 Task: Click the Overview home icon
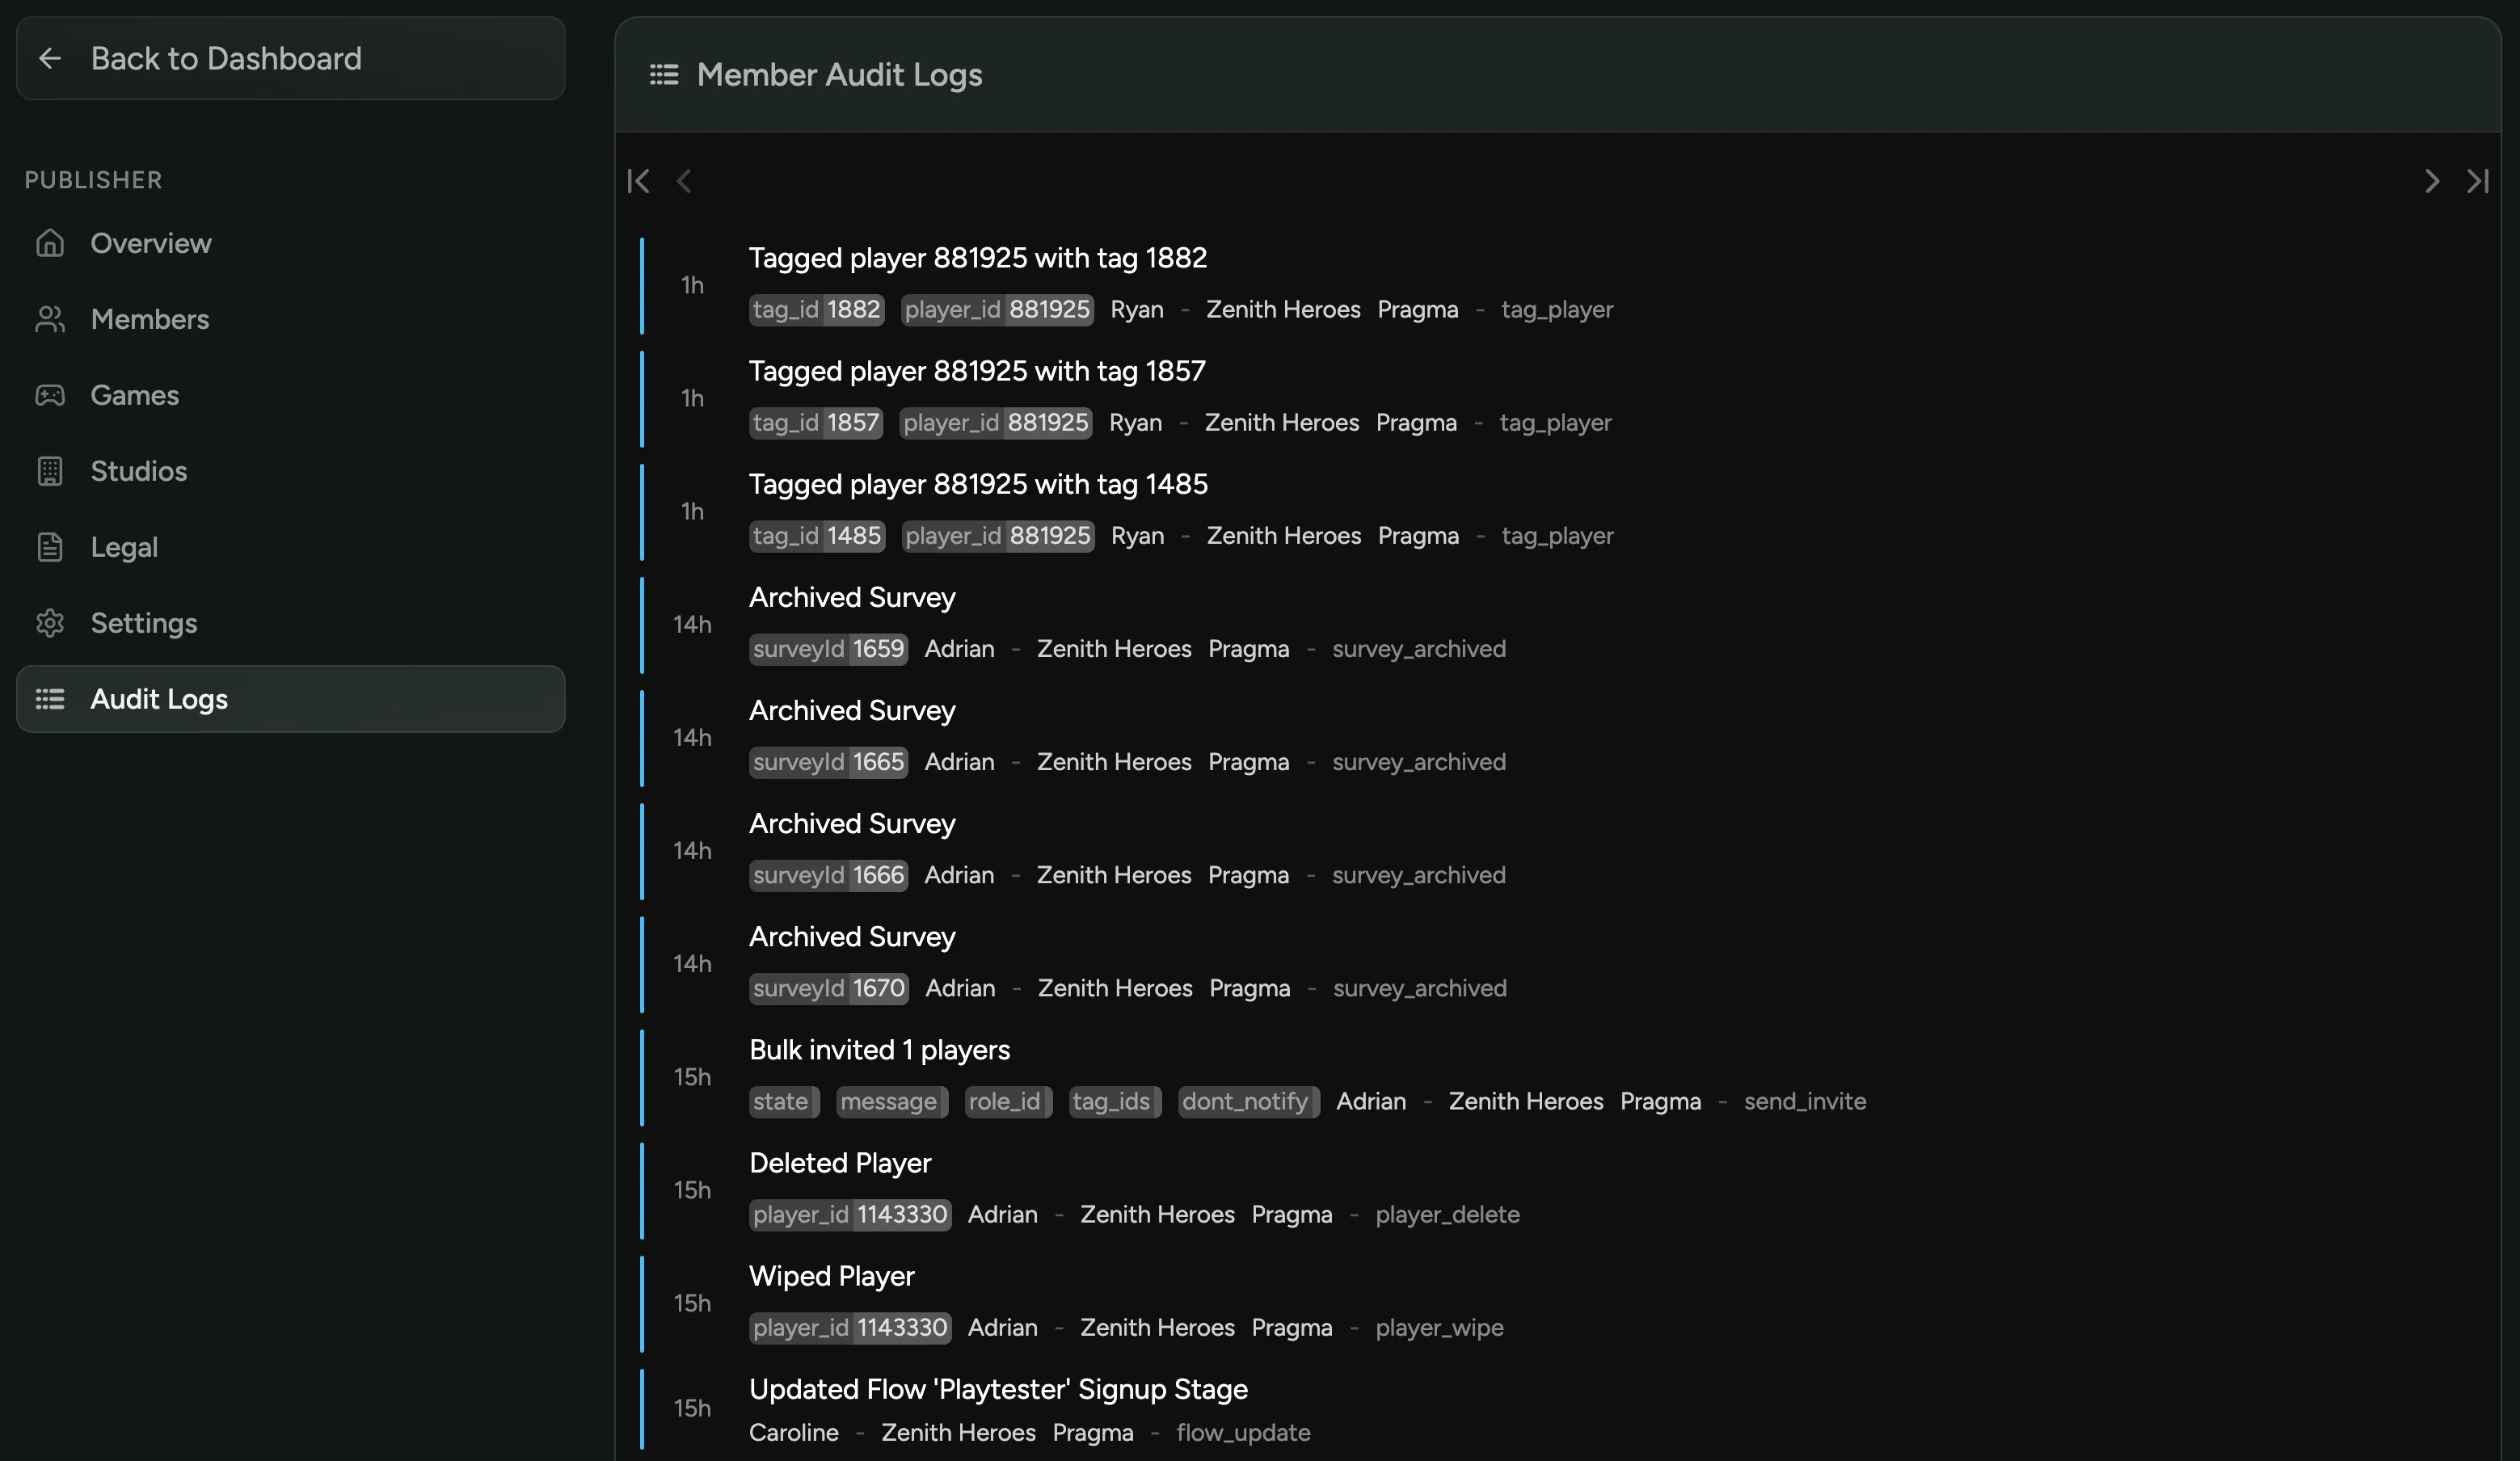pyautogui.click(x=51, y=243)
